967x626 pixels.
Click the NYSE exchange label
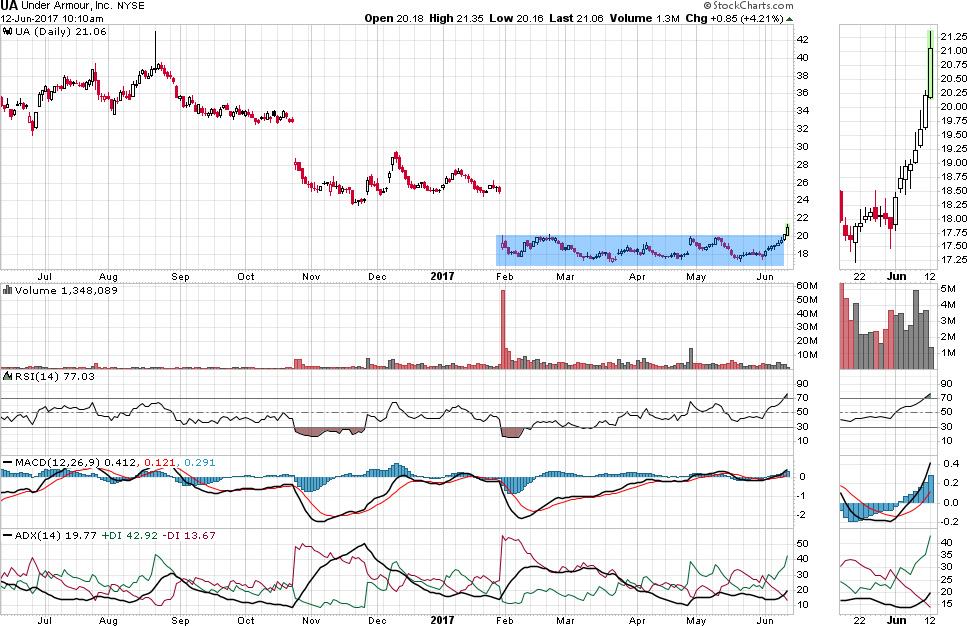[131, 6]
